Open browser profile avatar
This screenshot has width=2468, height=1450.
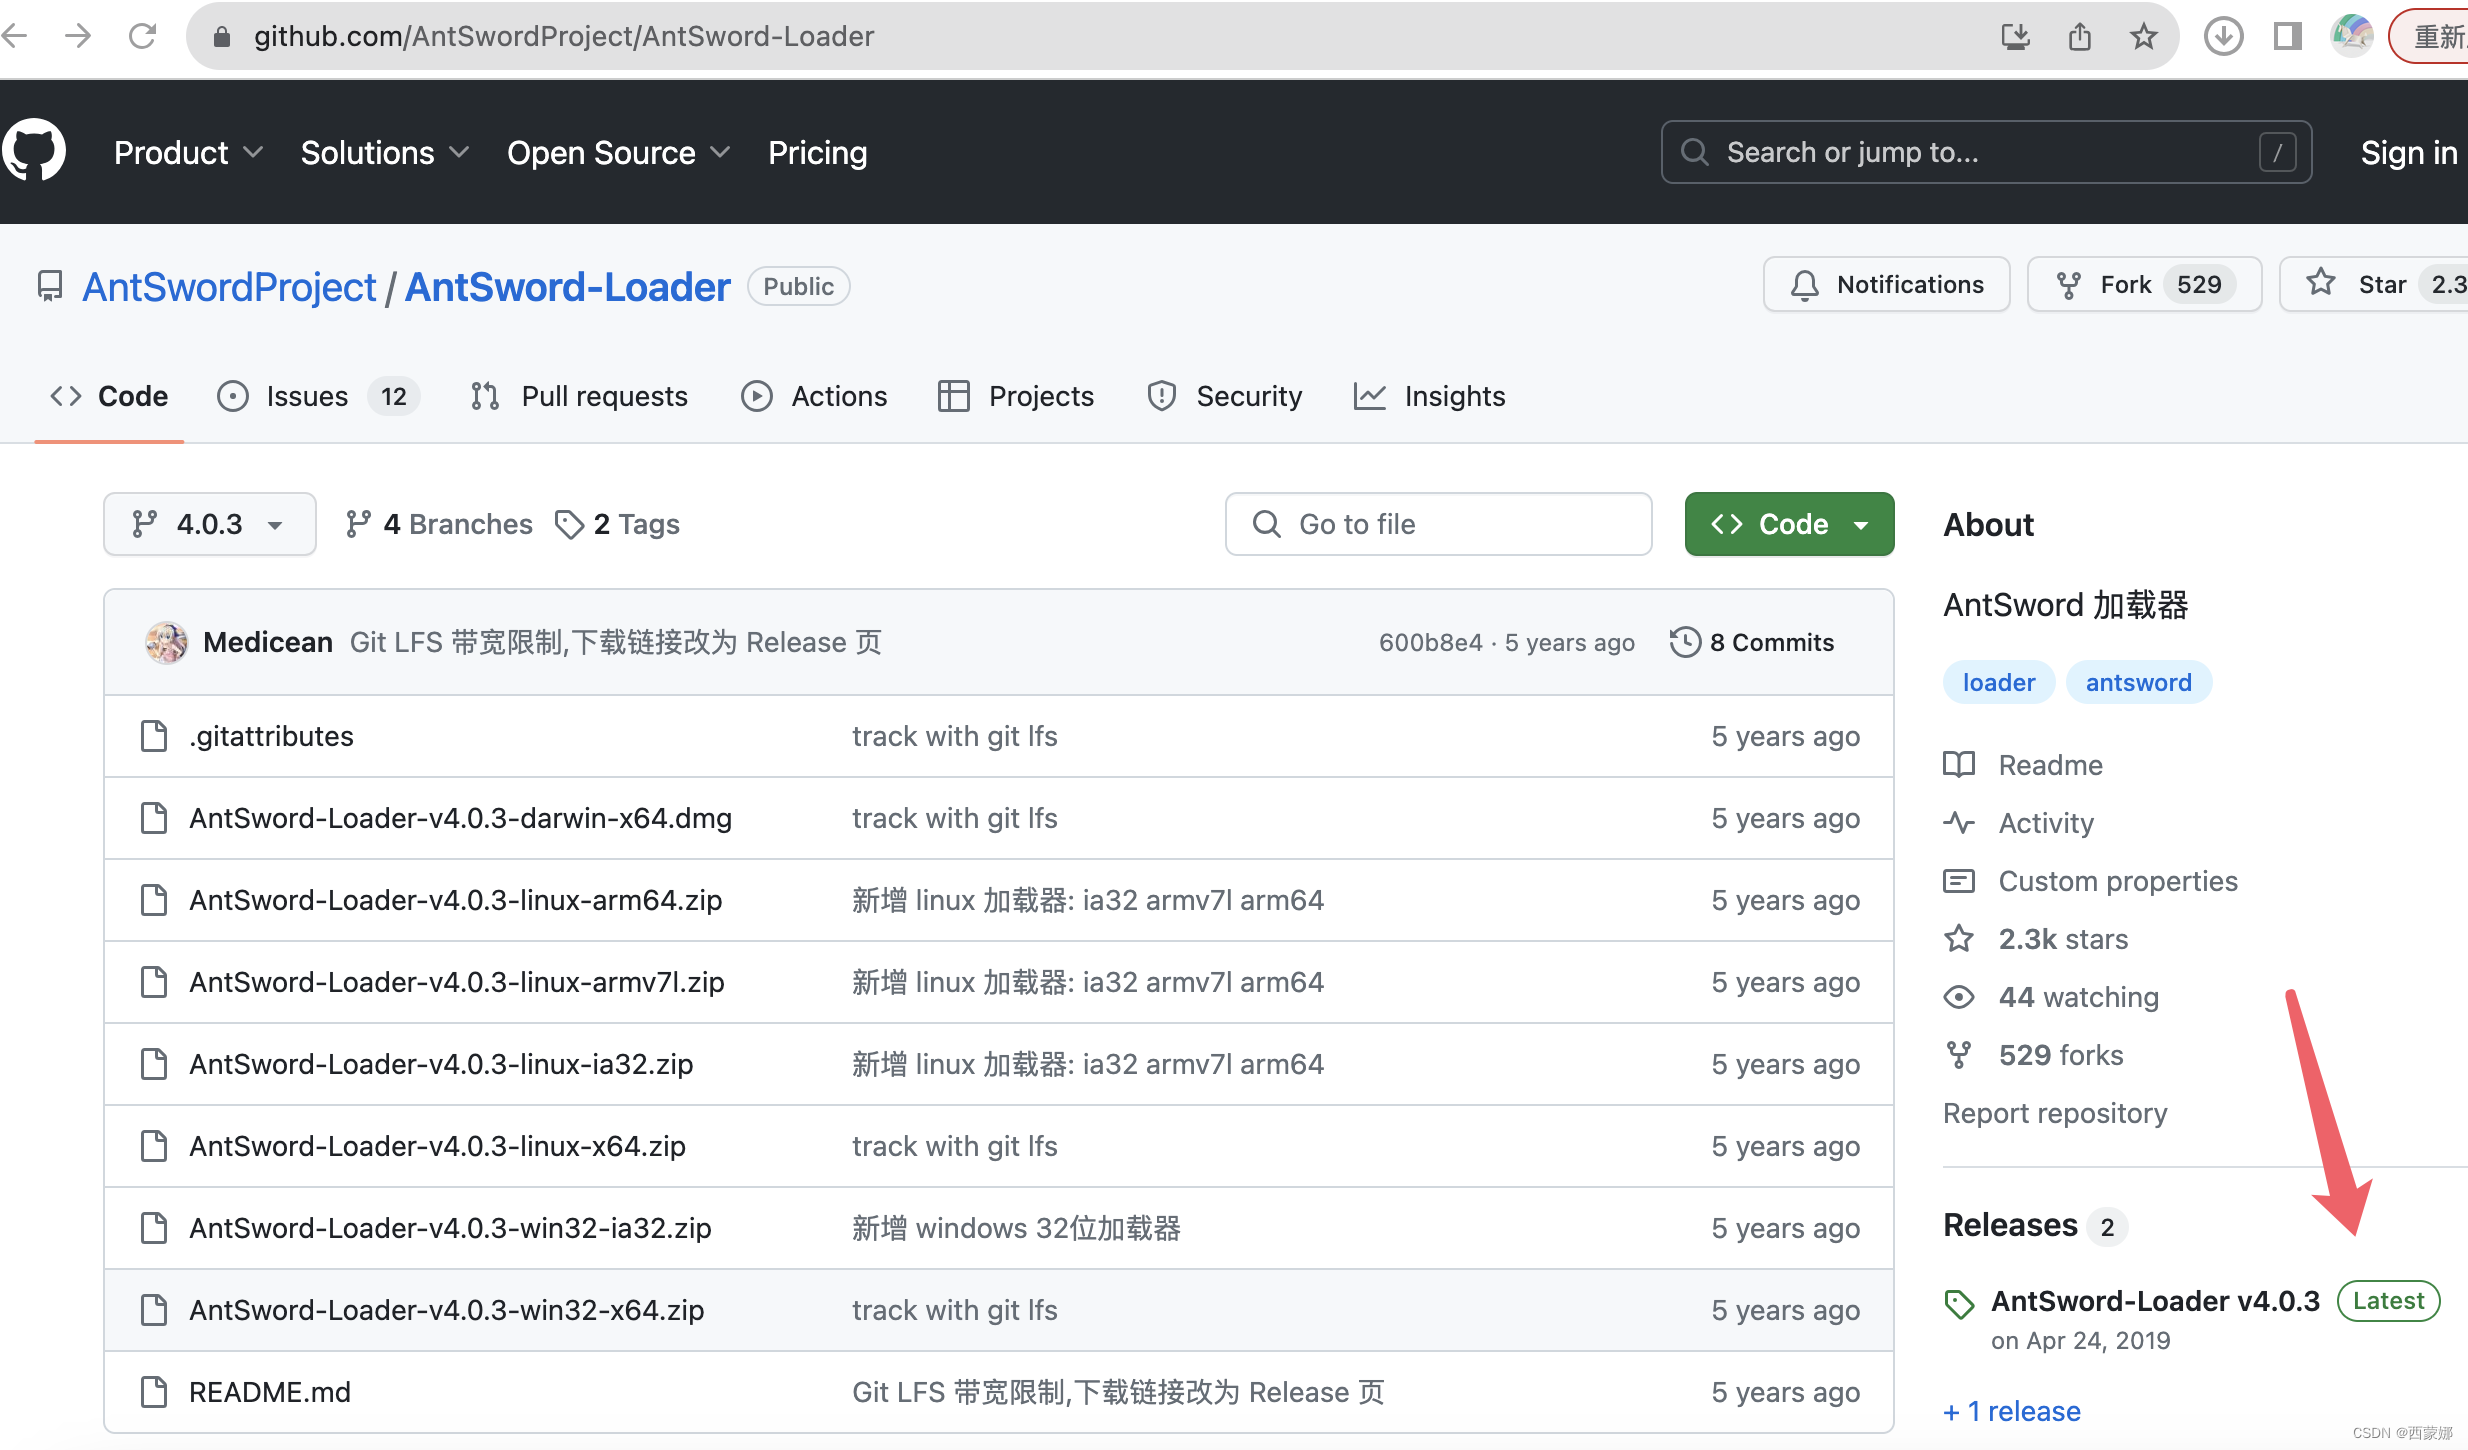pos(2352,37)
